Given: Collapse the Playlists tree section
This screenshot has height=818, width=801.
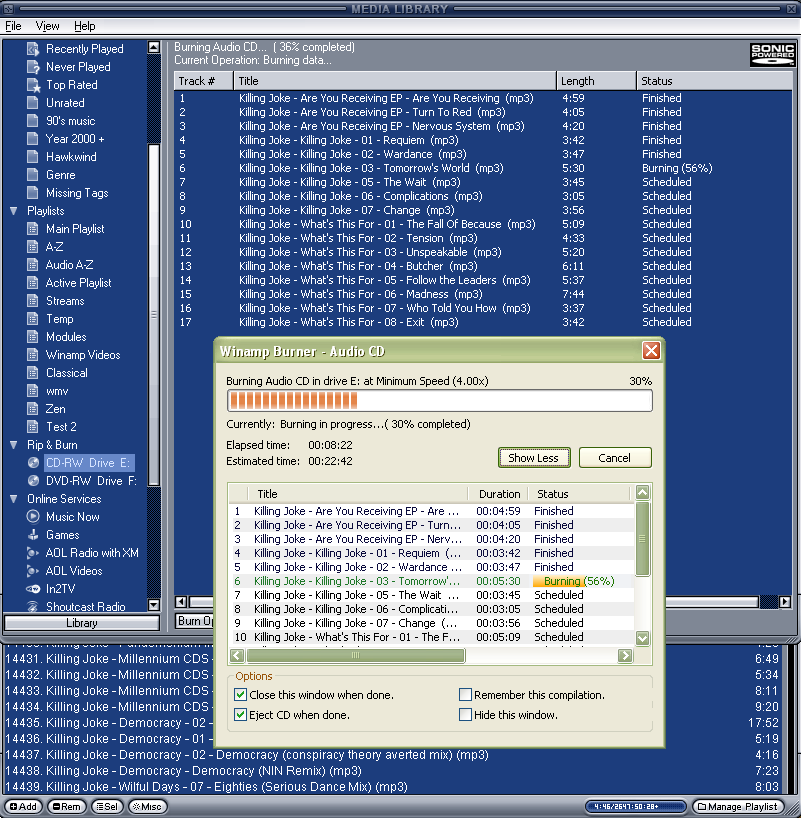Looking at the screenshot, I should [14, 211].
